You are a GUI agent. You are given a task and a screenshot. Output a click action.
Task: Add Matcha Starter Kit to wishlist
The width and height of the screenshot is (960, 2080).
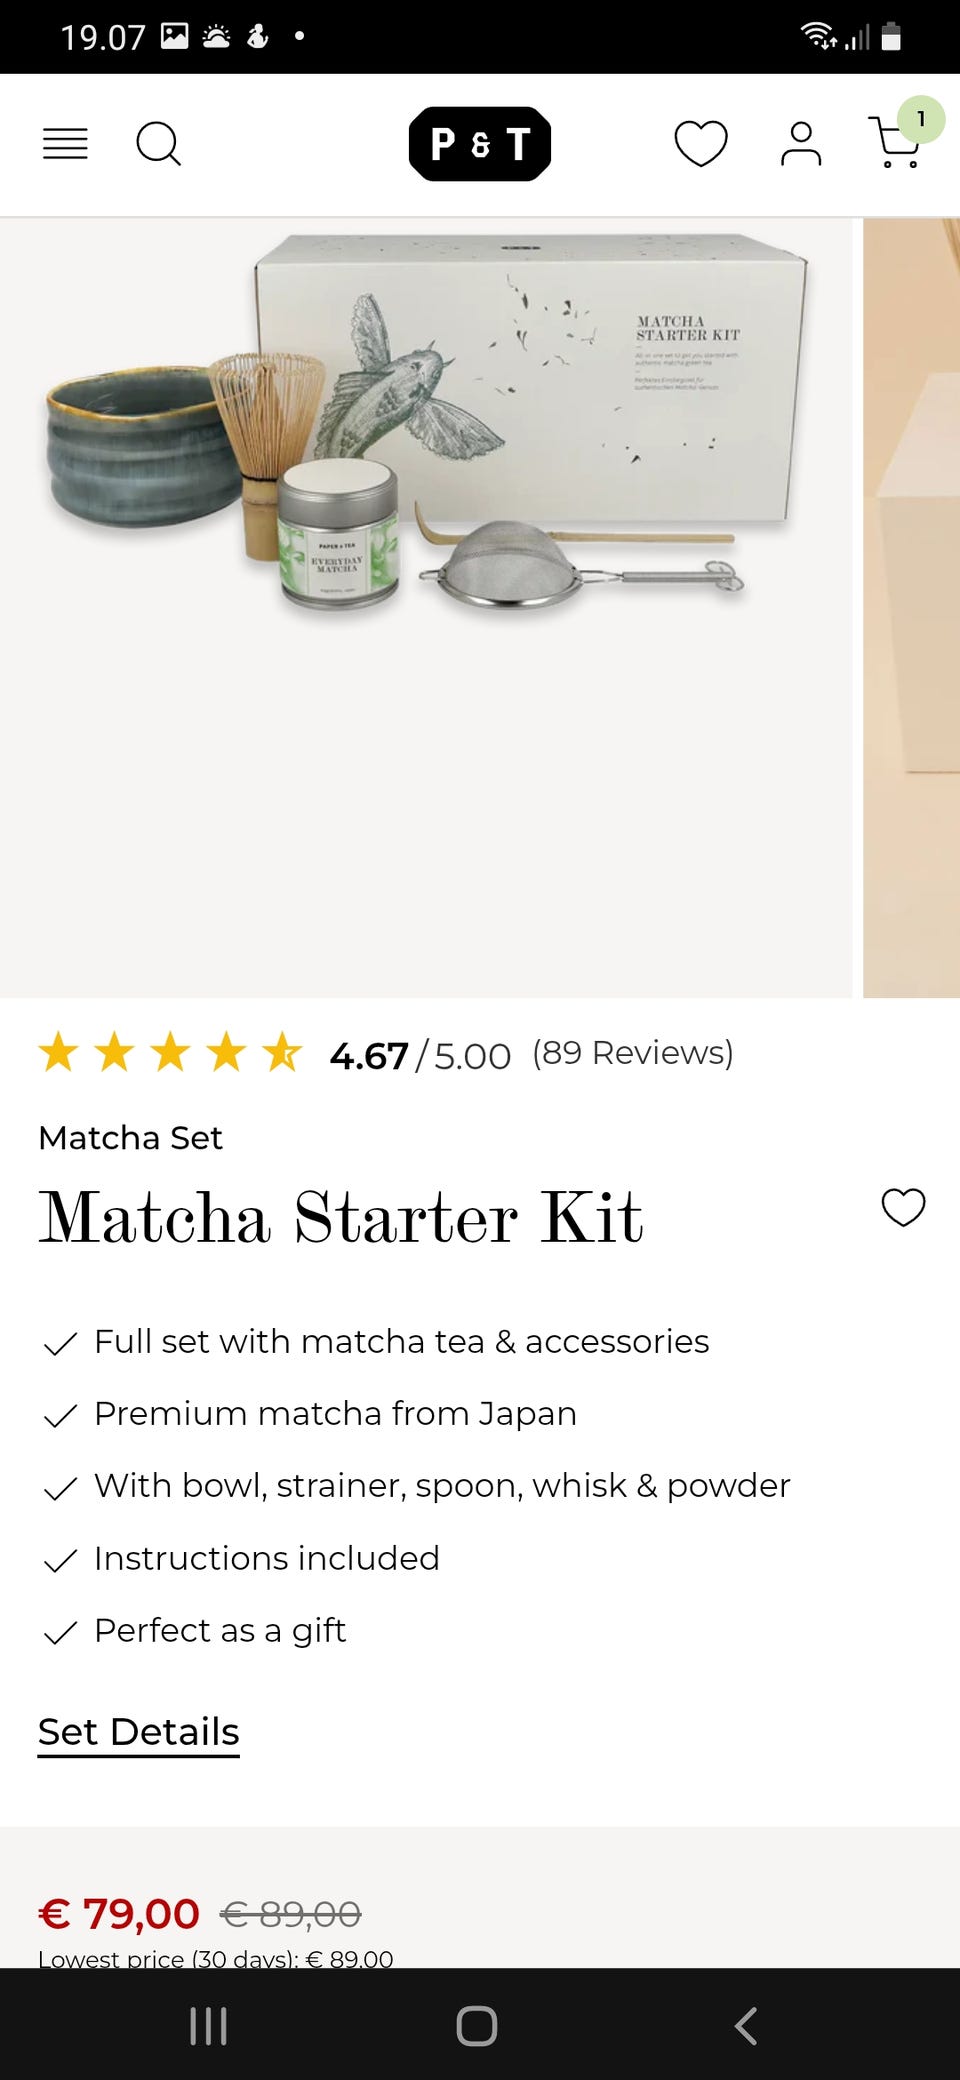(903, 1207)
